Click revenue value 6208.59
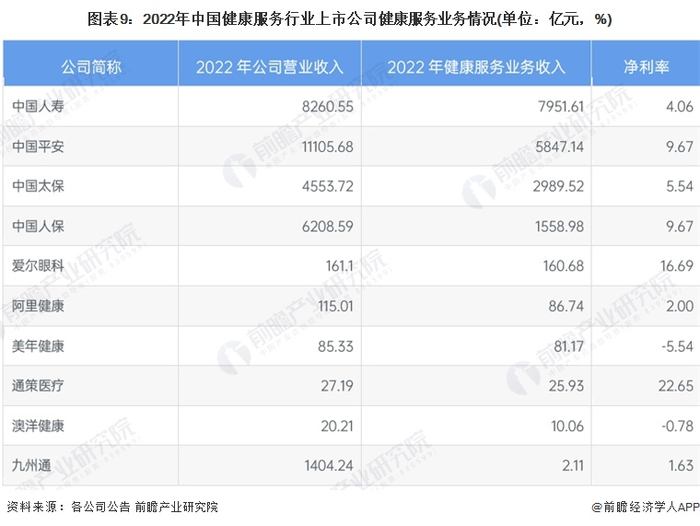Screen dimensions: 700x526 click(x=327, y=226)
